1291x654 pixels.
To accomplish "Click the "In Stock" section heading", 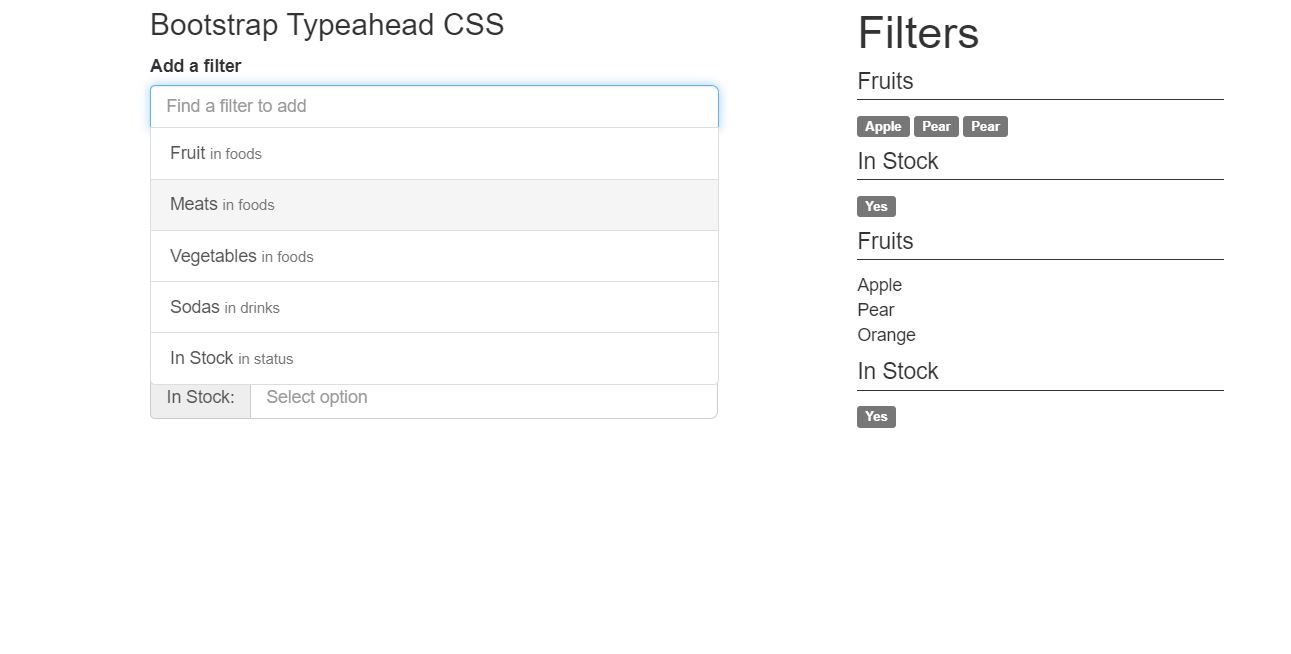I will click(x=897, y=160).
